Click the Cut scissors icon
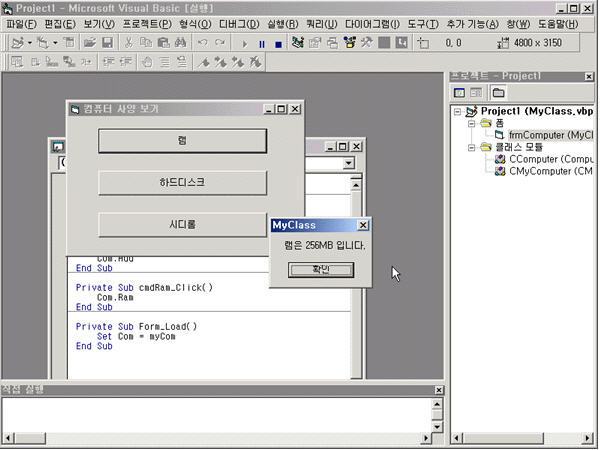The image size is (600, 450). (x=129, y=43)
